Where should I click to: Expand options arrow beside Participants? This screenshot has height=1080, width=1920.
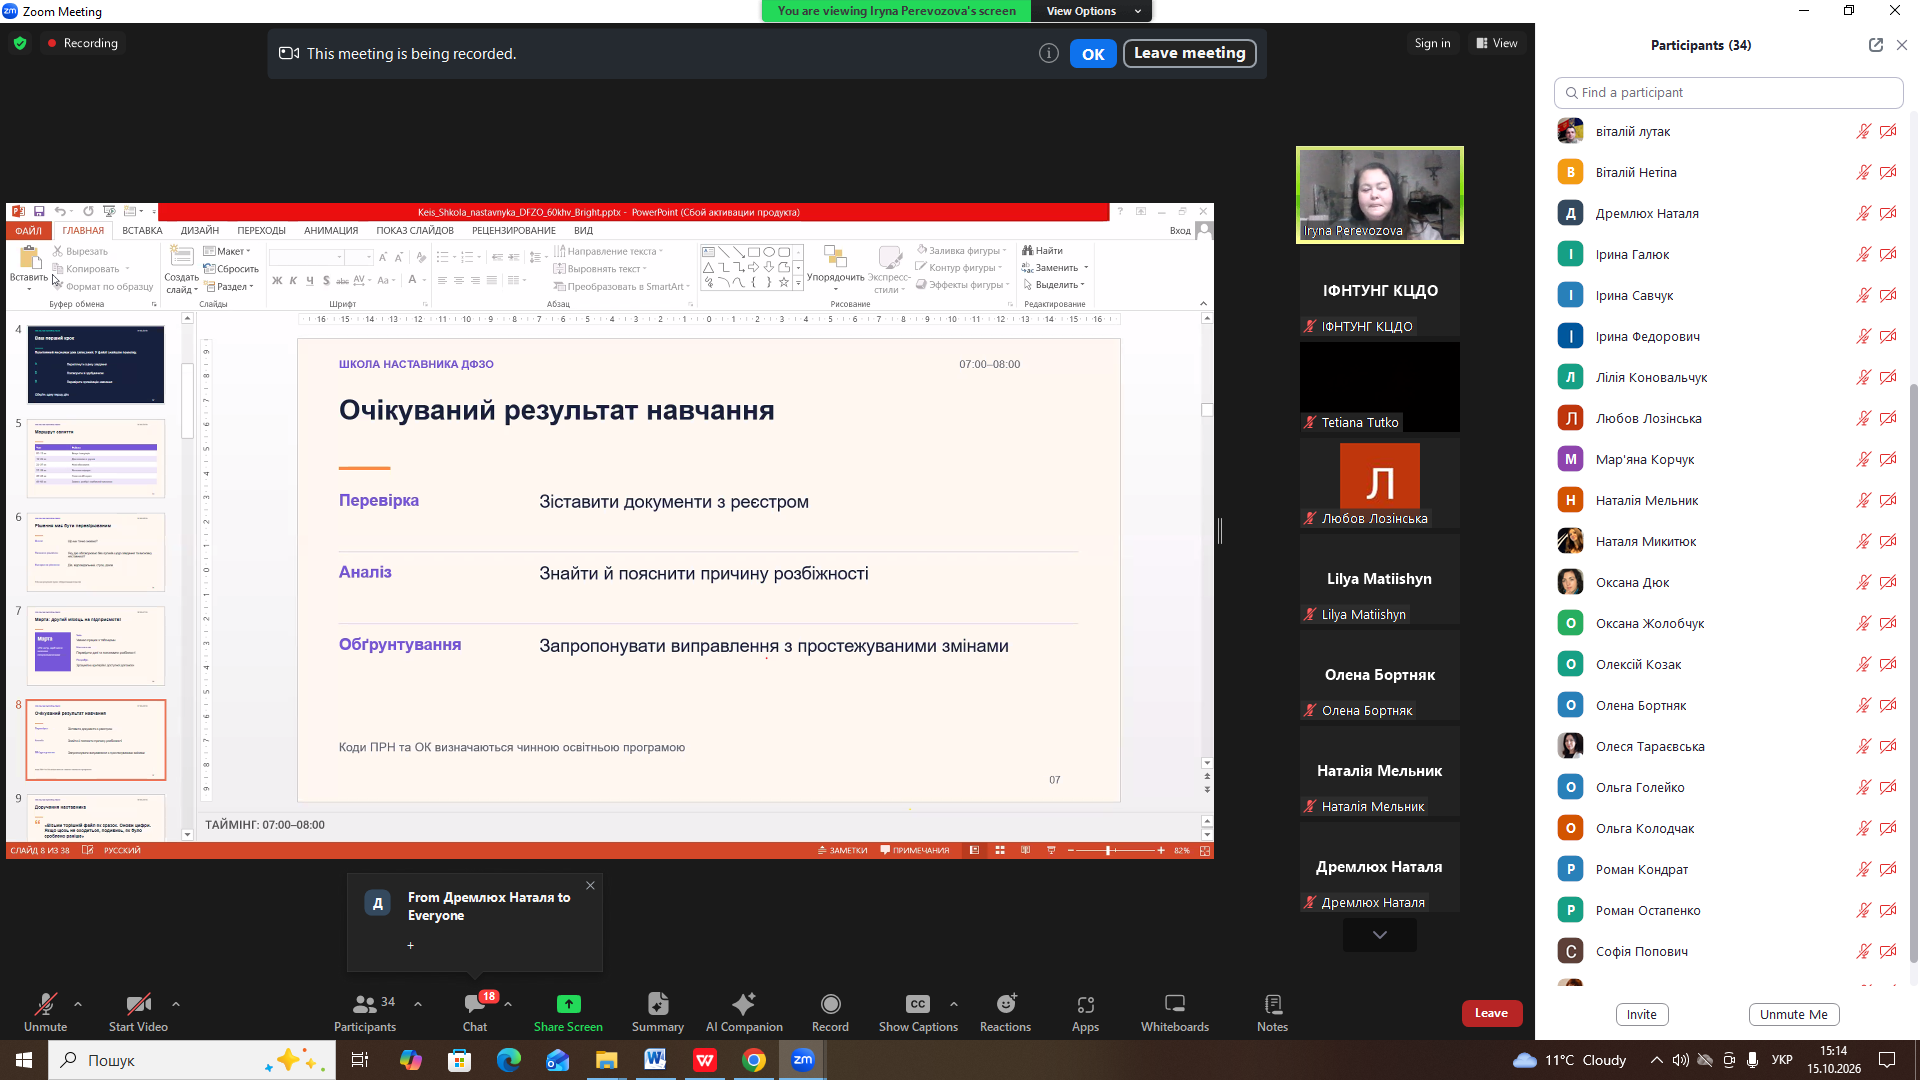click(x=418, y=1003)
